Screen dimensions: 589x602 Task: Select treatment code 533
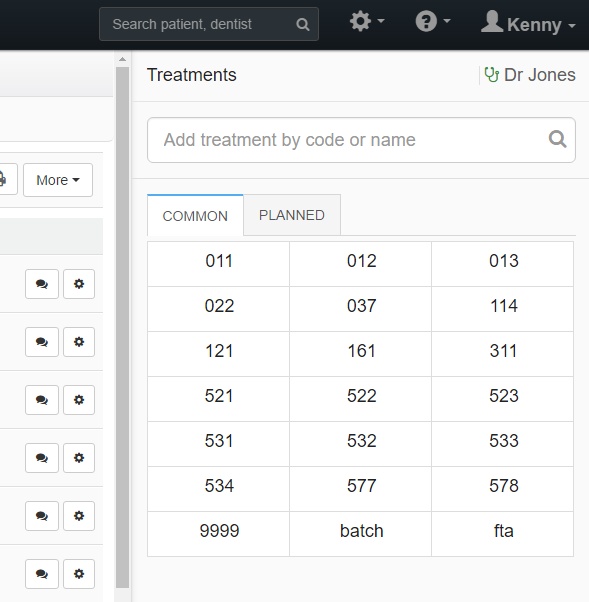click(503, 444)
